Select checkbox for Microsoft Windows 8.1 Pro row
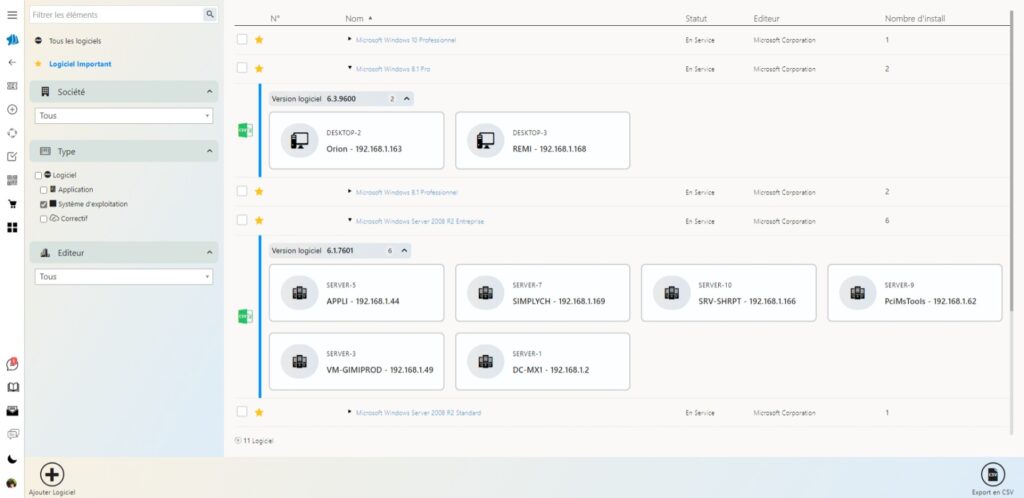 [242, 68]
